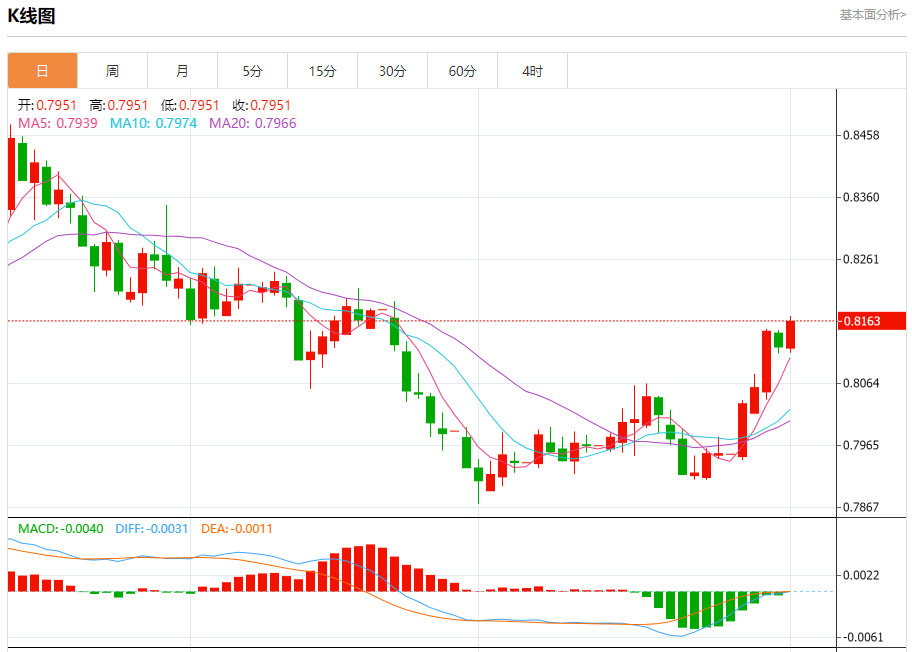This screenshot has height=652, width=912.
Task: Click the last red candlestick on the chart
Action: point(790,335)
